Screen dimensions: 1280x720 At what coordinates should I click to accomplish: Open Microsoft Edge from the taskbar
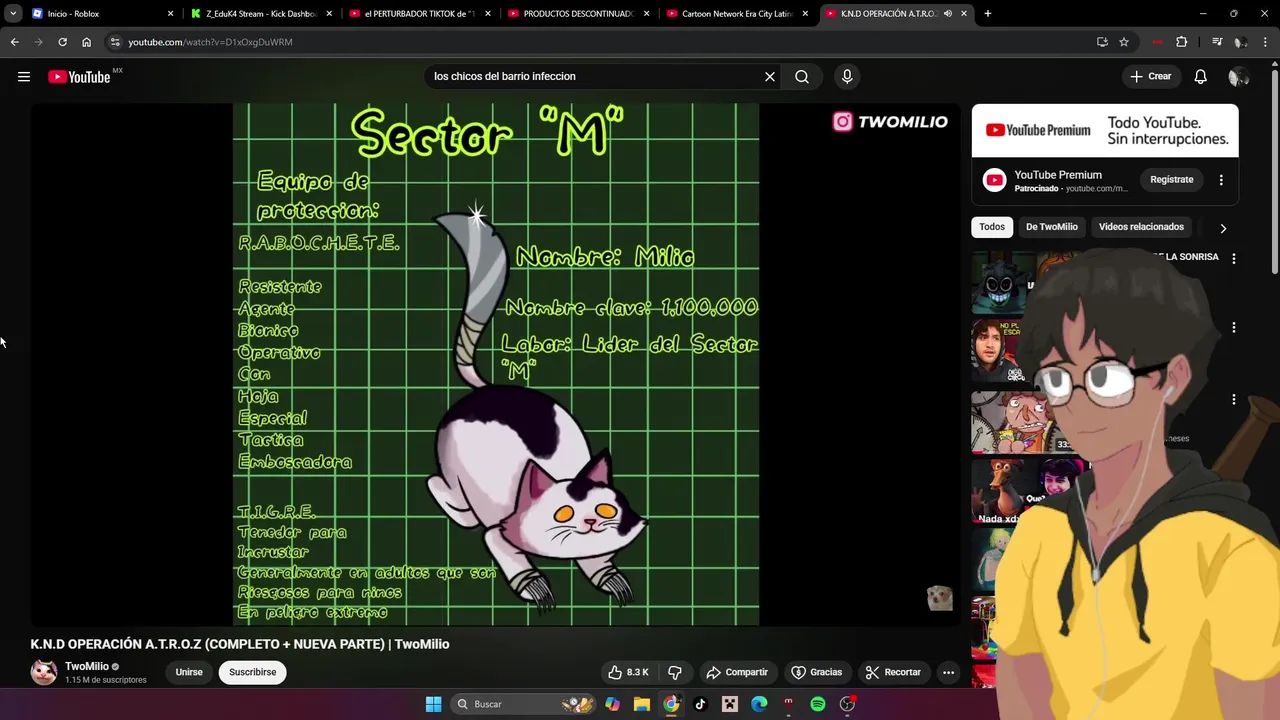coord(759,704)
